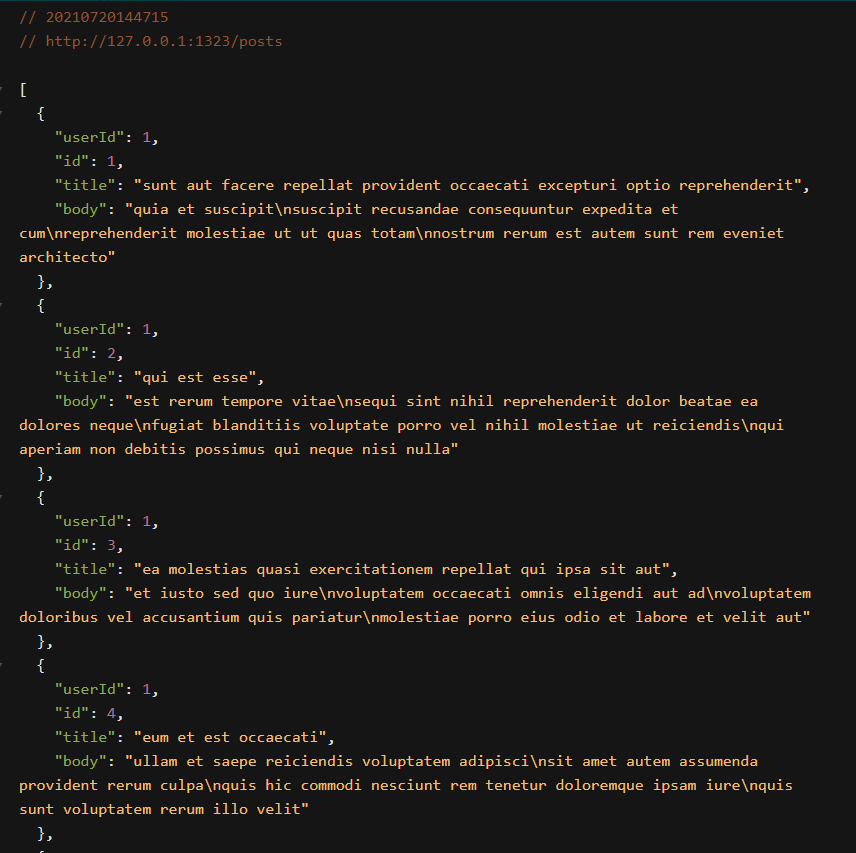The image size is (856, 853).
Task: Collapse the object with id 4
Action: click(2, 666)
